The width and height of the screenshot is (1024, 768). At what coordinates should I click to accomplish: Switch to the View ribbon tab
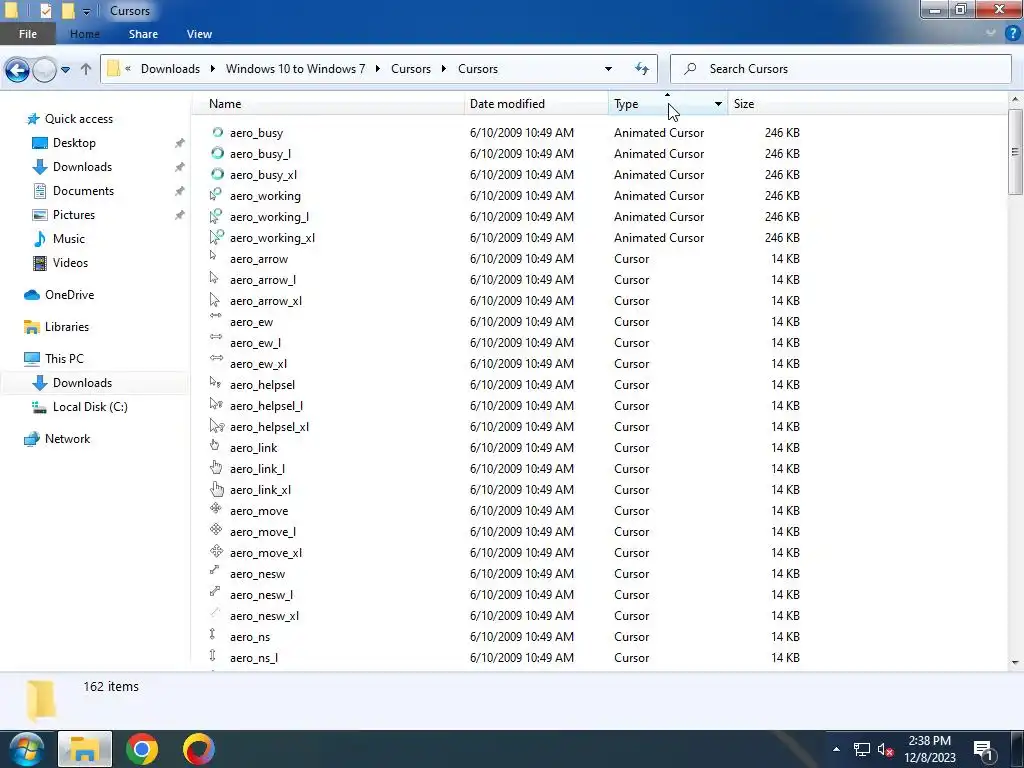tap(199, 34)
